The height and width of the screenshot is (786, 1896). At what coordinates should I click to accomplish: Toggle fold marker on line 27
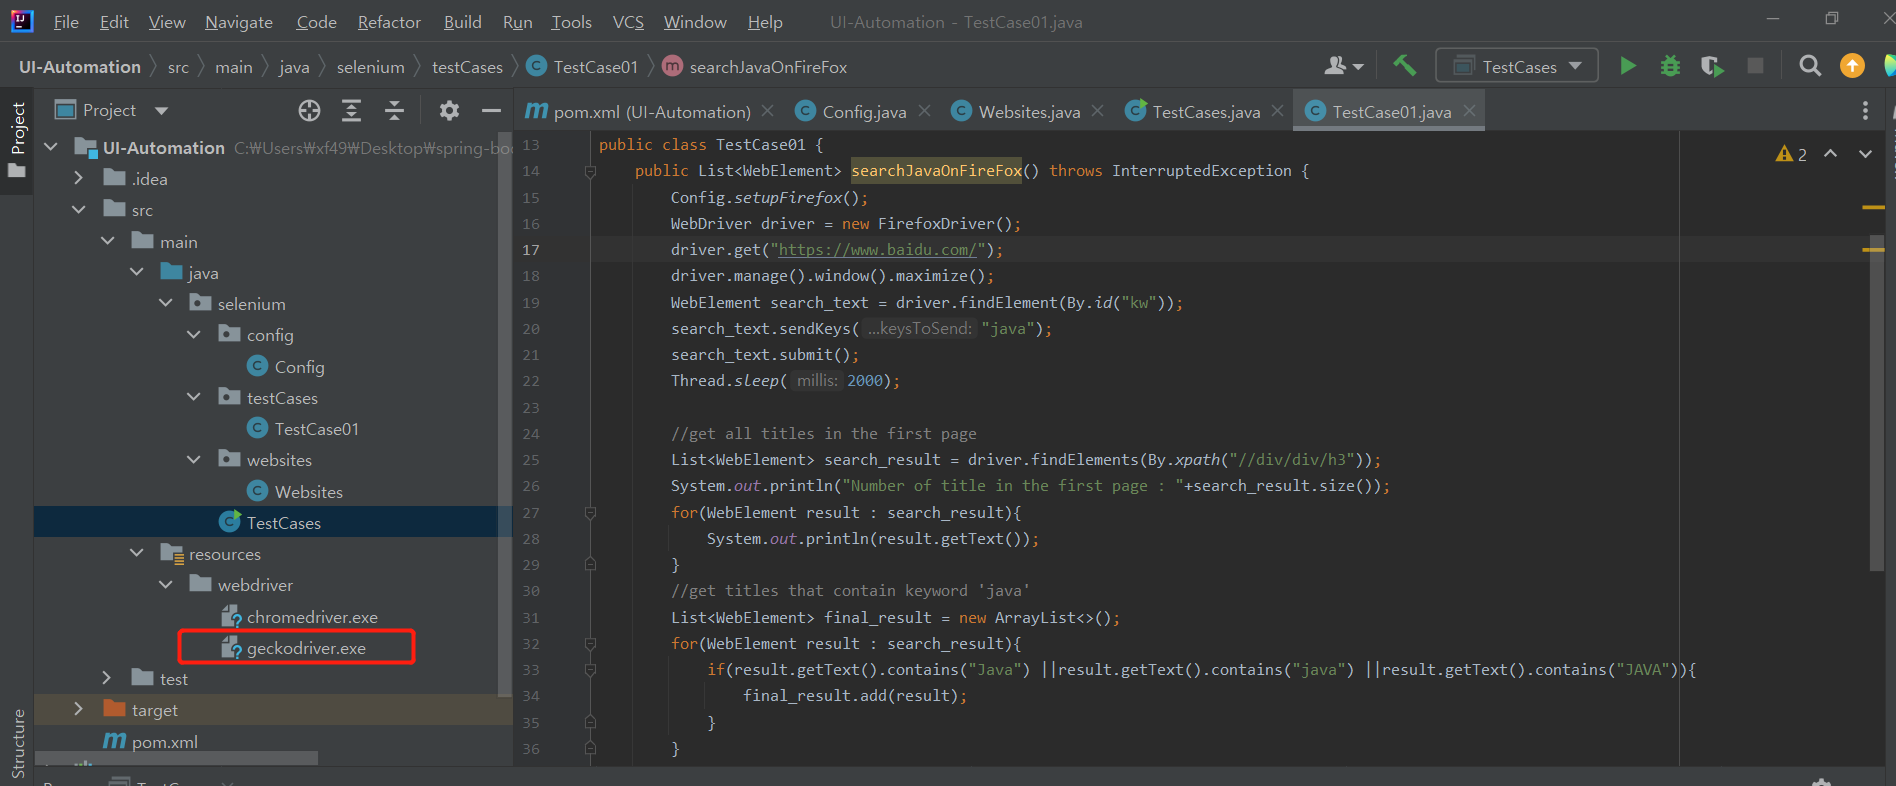coord(590,513)
